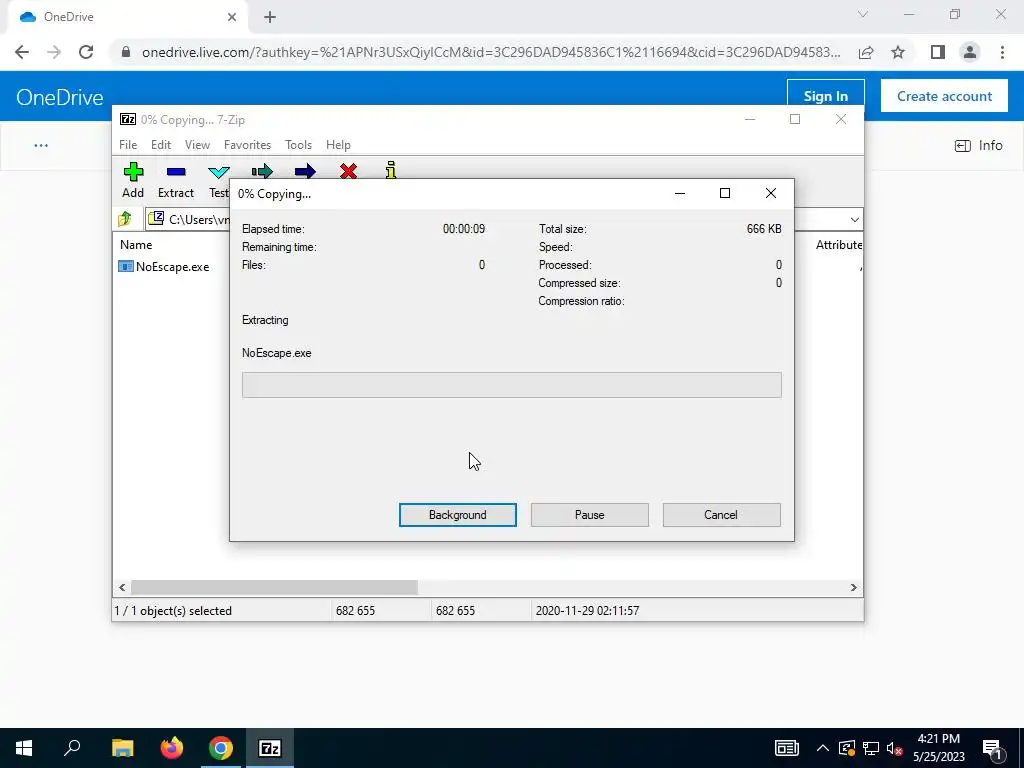
Task: Click the '1 / 1 object(s) selected' status text
Action: coord(173,611)
